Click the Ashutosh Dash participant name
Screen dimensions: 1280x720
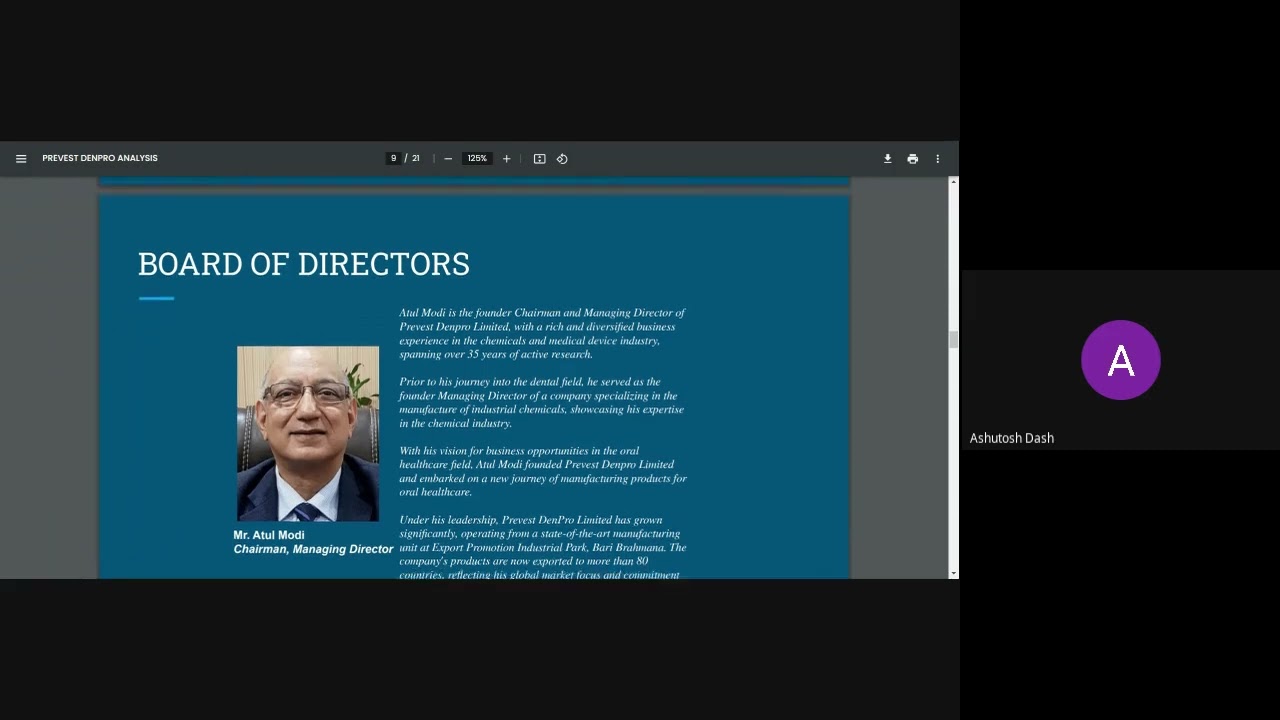(x=1012, y=438)
